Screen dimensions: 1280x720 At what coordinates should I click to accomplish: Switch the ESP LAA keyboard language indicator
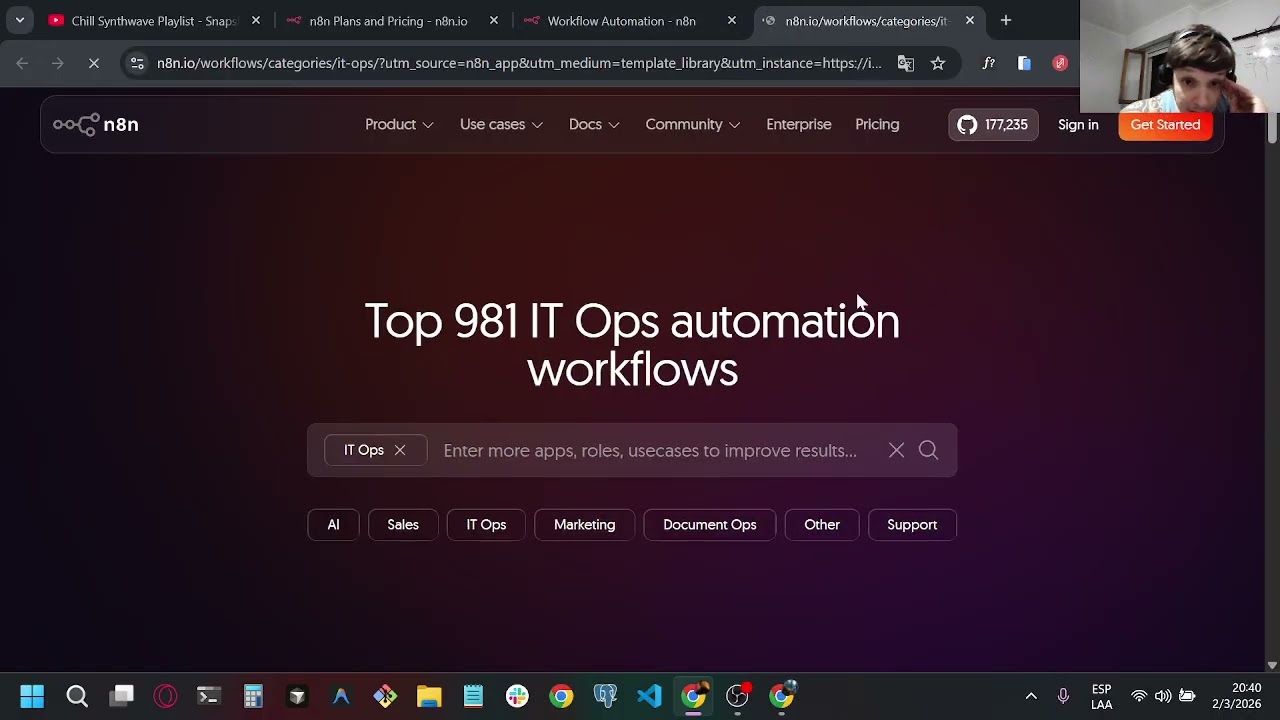(x=1101, y=696)
